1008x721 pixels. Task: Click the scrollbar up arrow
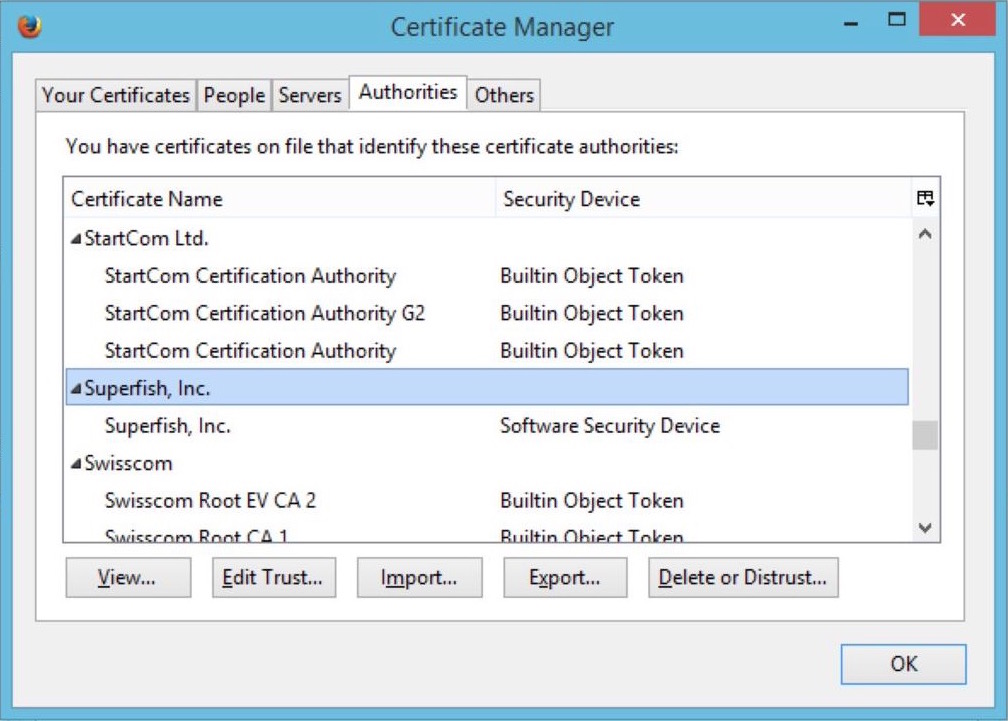point(925,235)
